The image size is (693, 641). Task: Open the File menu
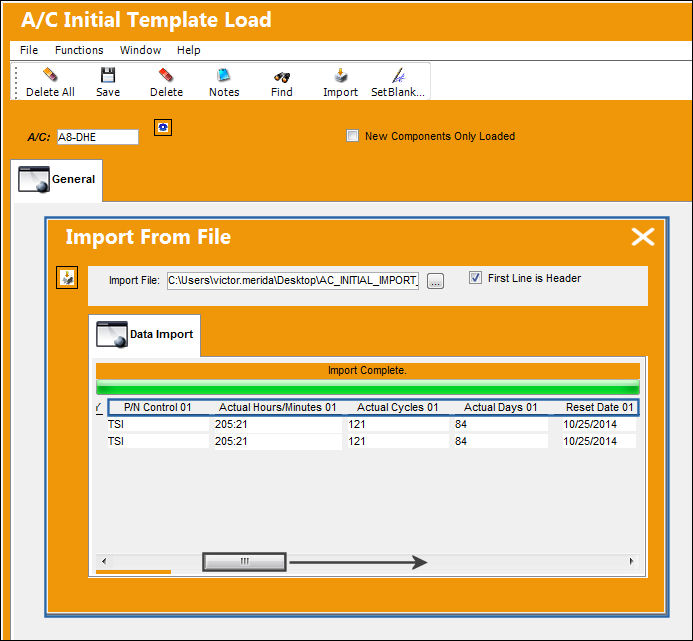click(x=29, y=50)
